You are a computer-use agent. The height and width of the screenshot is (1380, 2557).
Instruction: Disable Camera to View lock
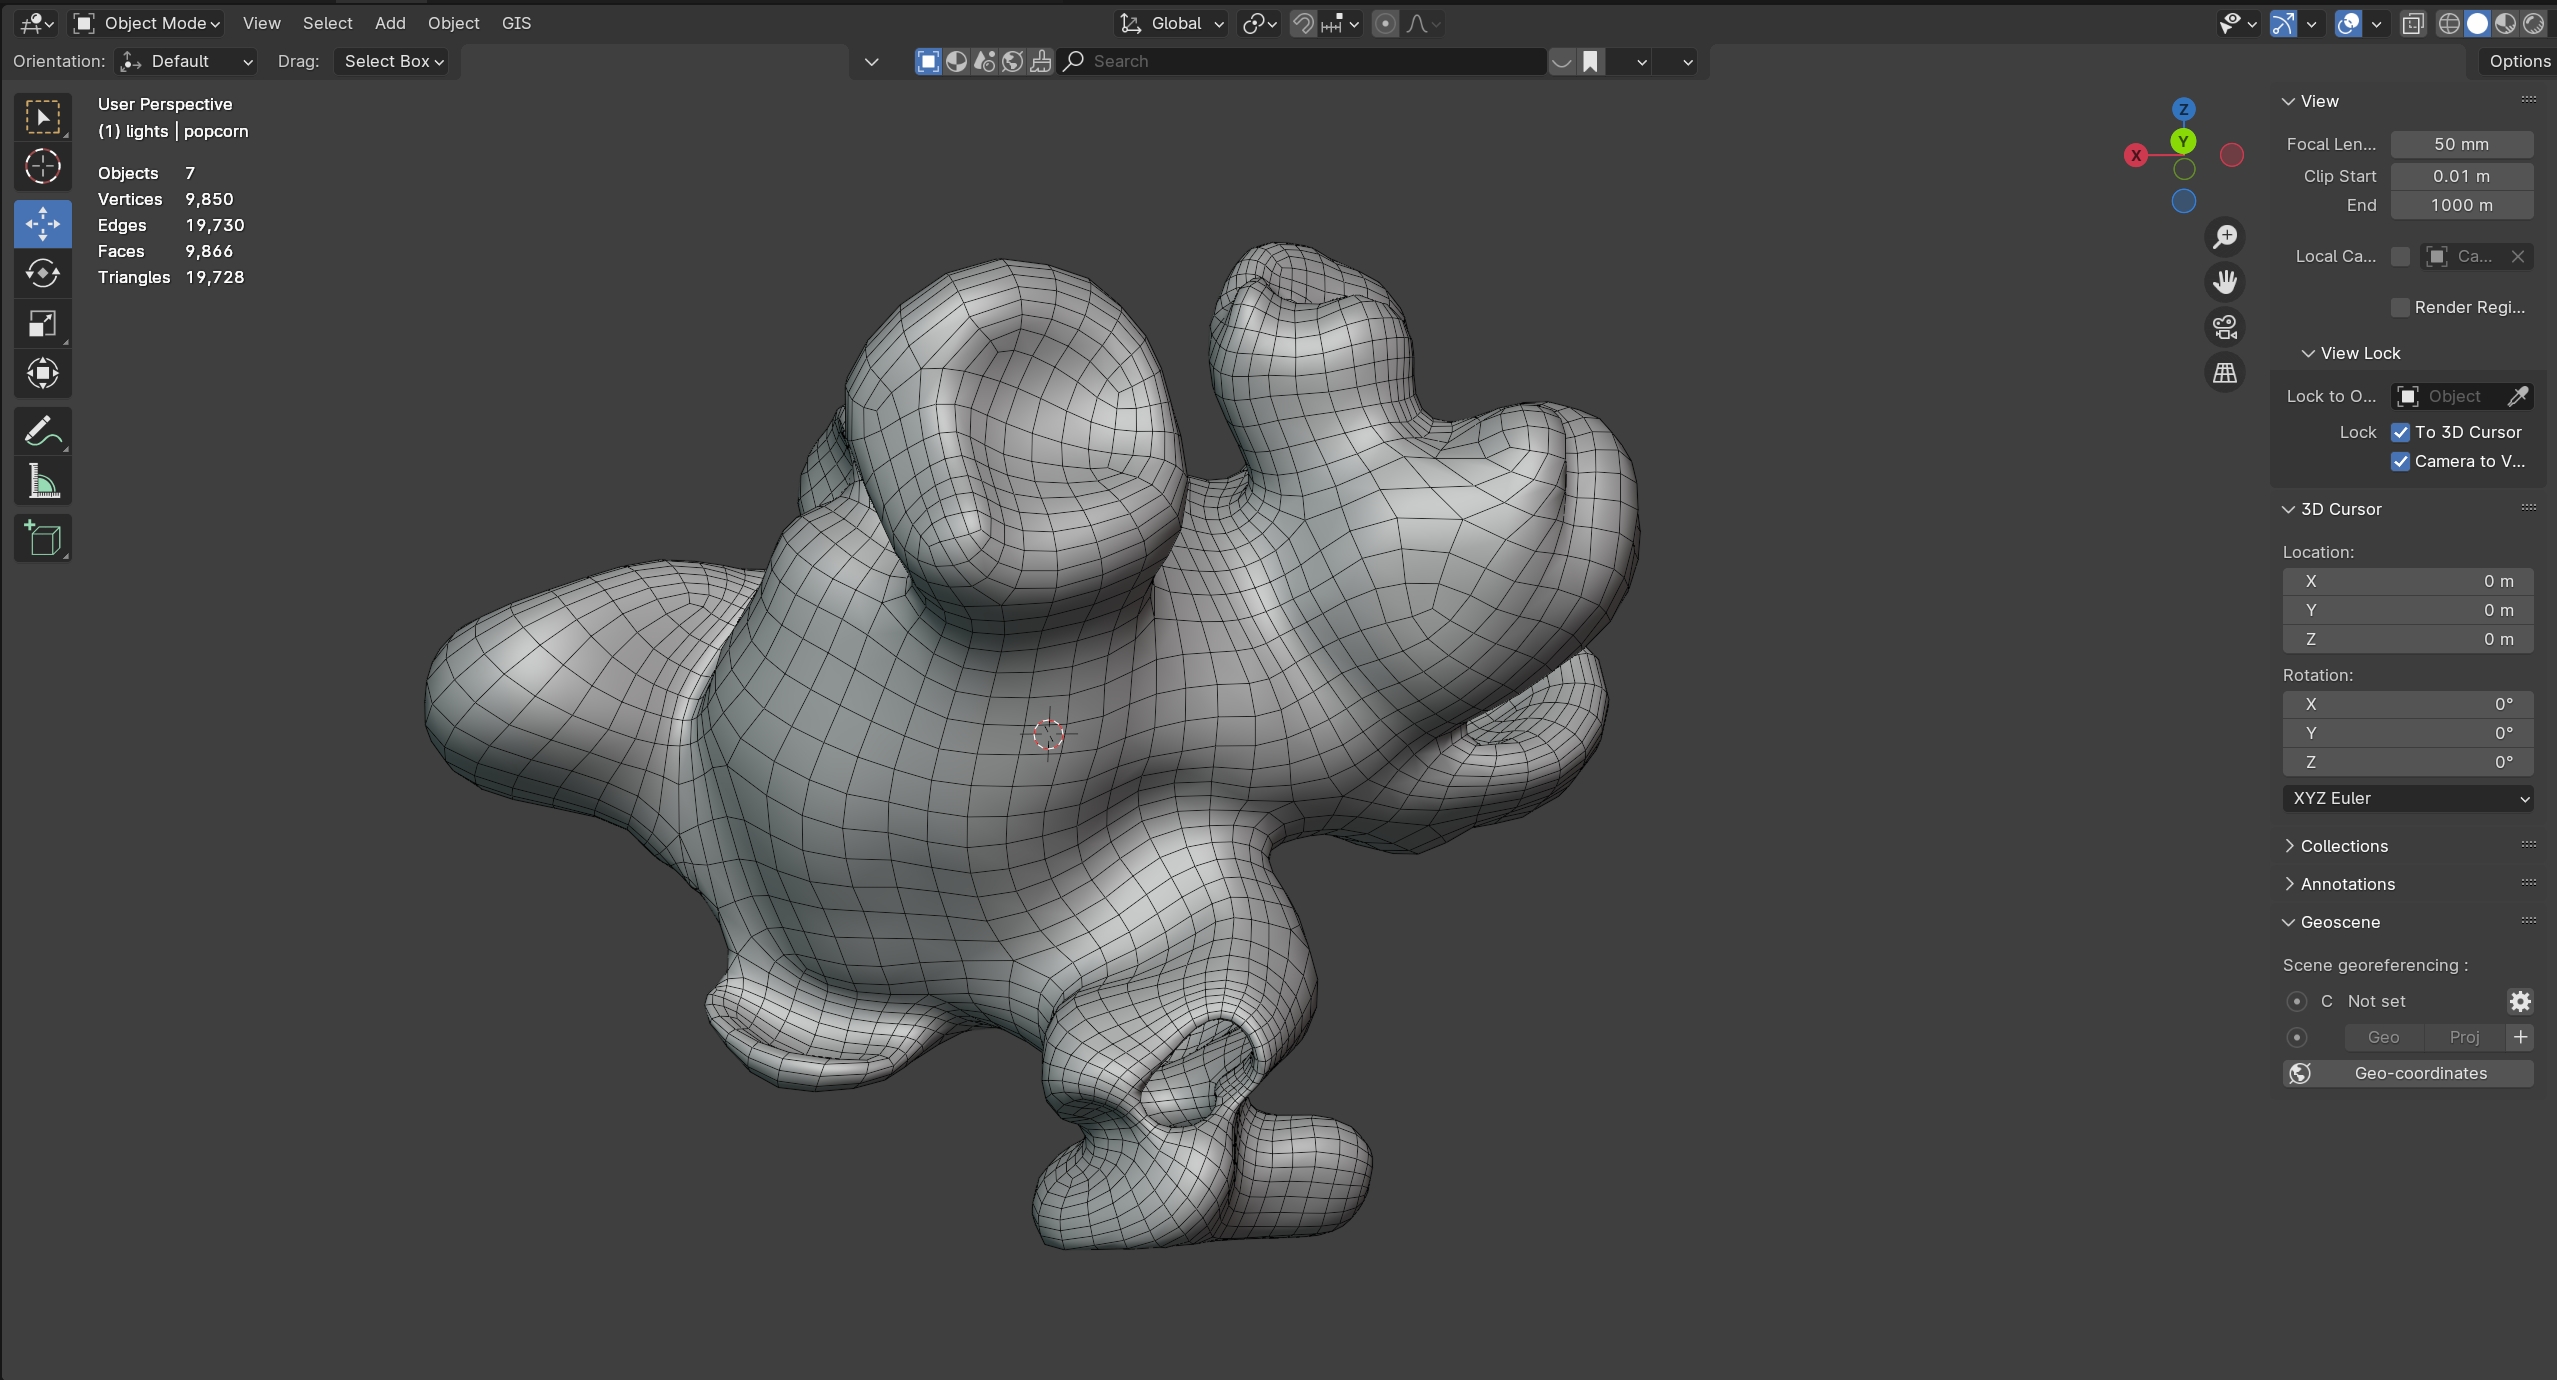pos(2400,461)
